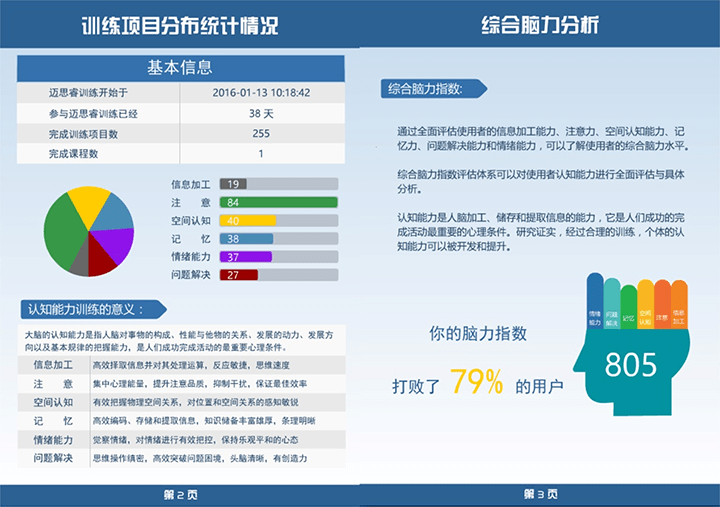Click the 基本信息 table header
720x507 pixels.
pyautogui.click(x=180, y=68)
